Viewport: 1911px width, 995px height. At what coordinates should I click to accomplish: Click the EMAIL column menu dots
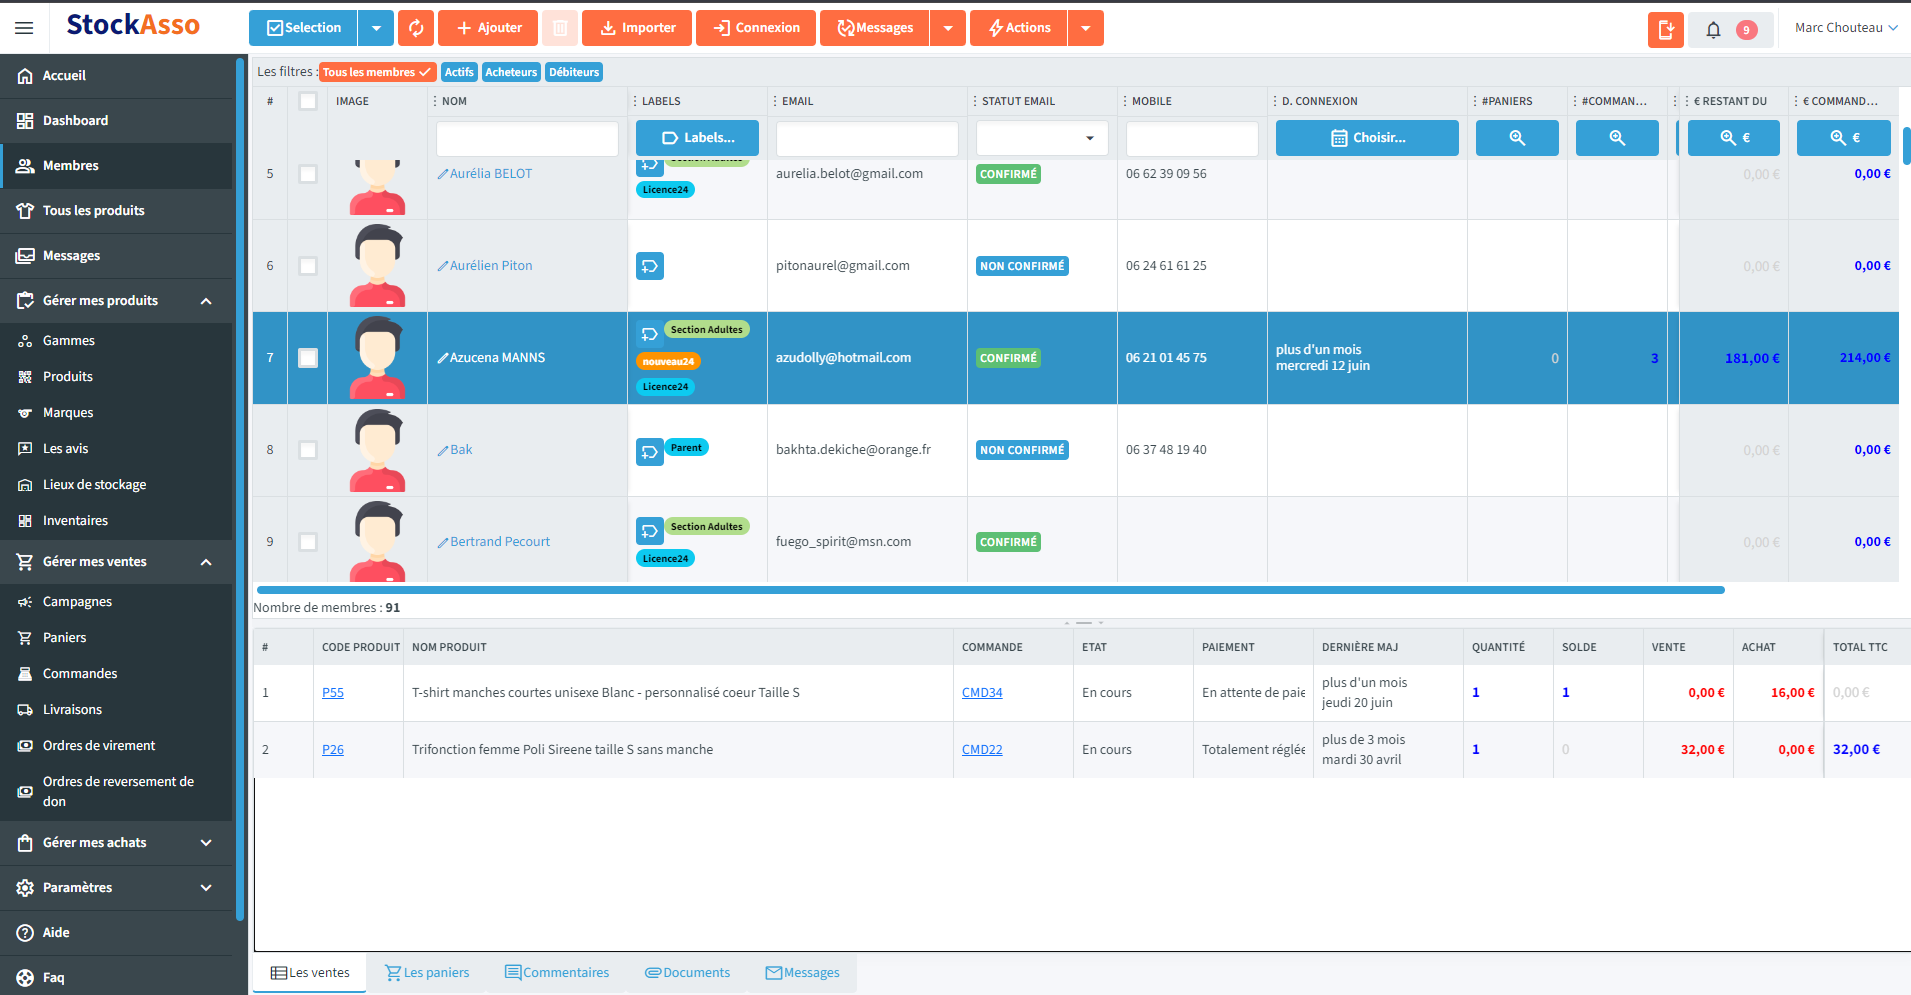774,101
